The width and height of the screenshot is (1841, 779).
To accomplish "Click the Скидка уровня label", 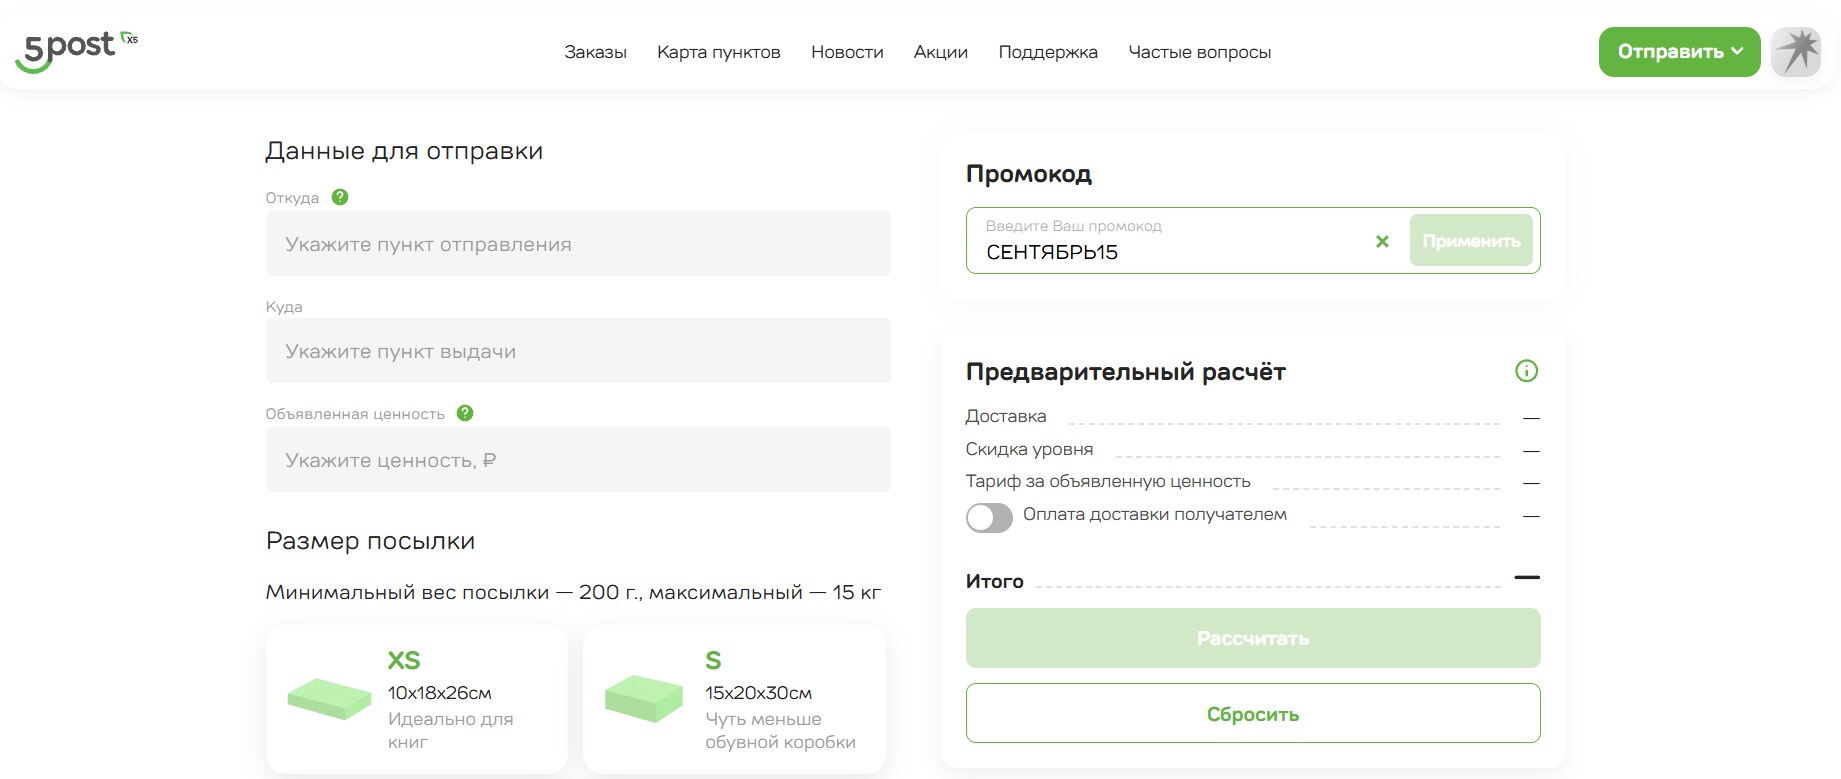I will [x=1029, y=449].
